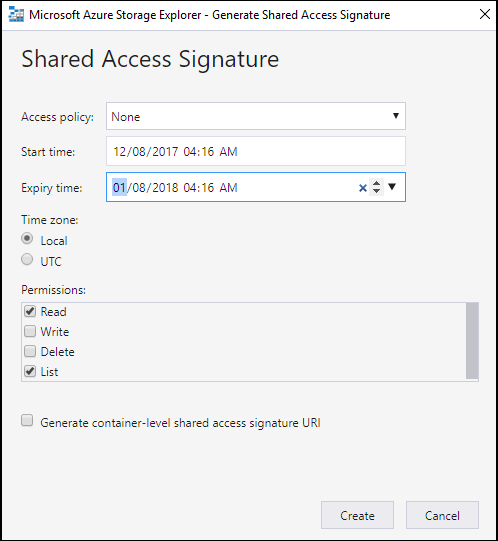Select None in Access policy combo box
Screen dimensions: 498x541
pos(256,116)
